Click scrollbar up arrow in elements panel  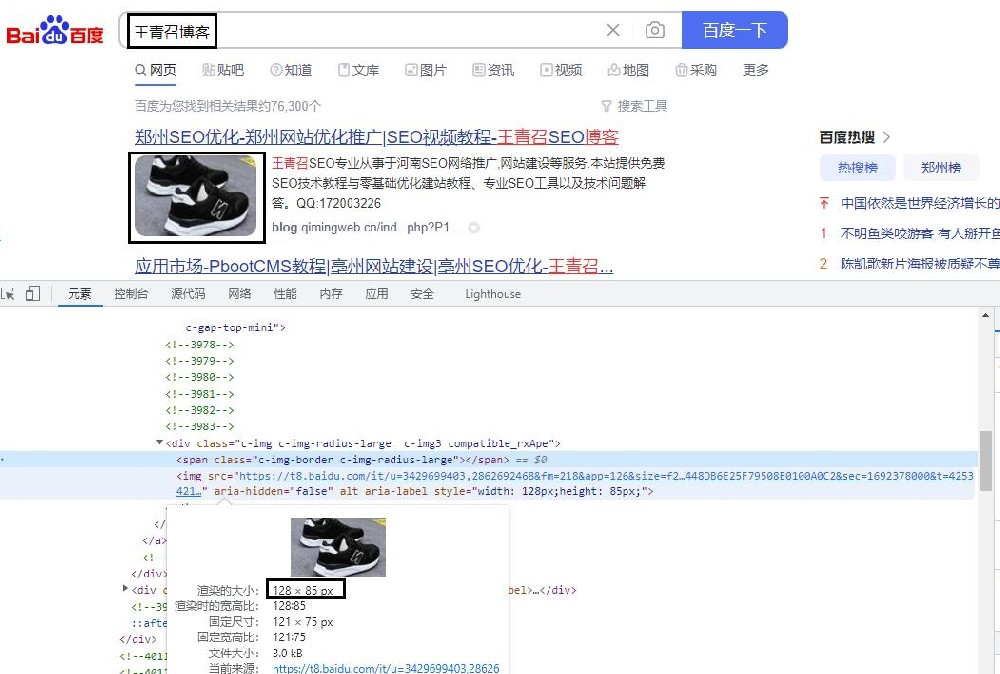pos(985,315)
